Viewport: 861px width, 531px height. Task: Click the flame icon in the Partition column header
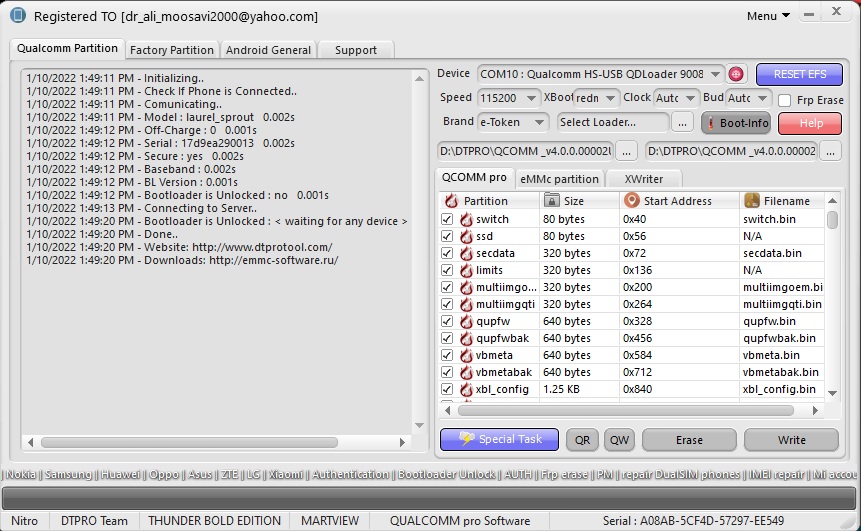(x=451, y=200)
